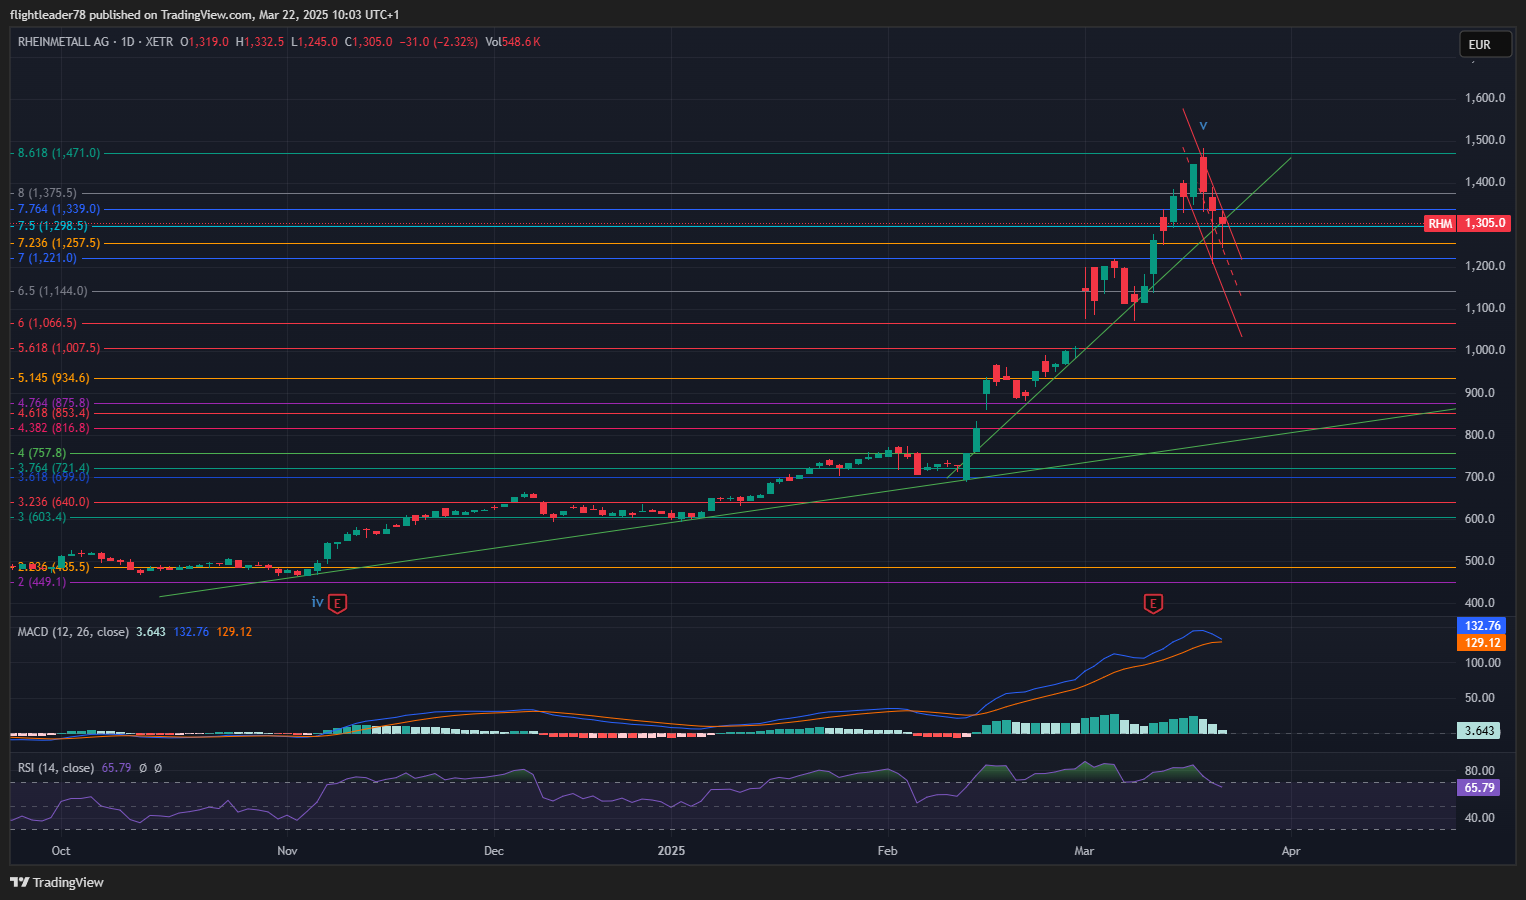Click the RSI 80.00 axis label
1526x900 pixels.
pos(1480,771)
